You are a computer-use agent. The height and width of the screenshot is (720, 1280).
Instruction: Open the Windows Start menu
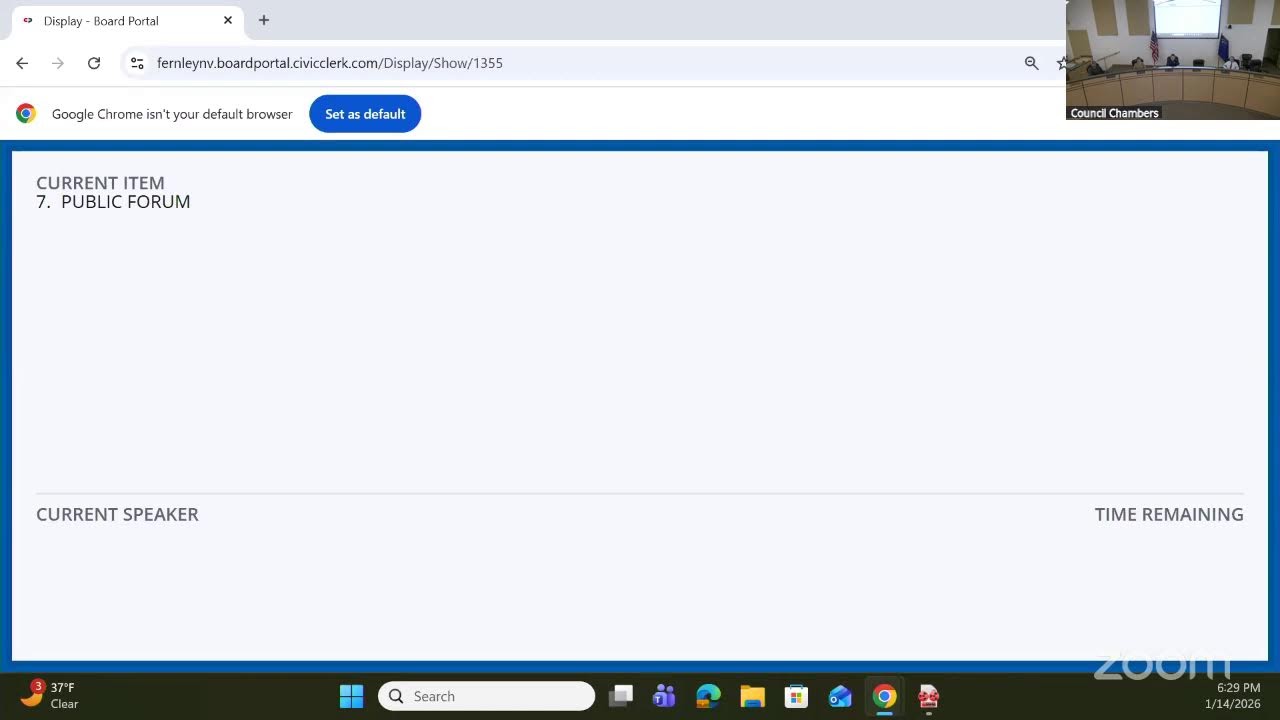(x=351, y=696)
